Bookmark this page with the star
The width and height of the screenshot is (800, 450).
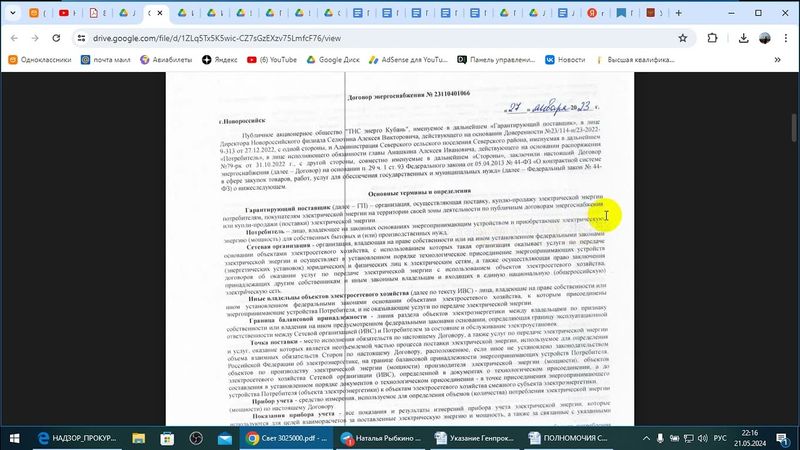click(x=683, y=38)
